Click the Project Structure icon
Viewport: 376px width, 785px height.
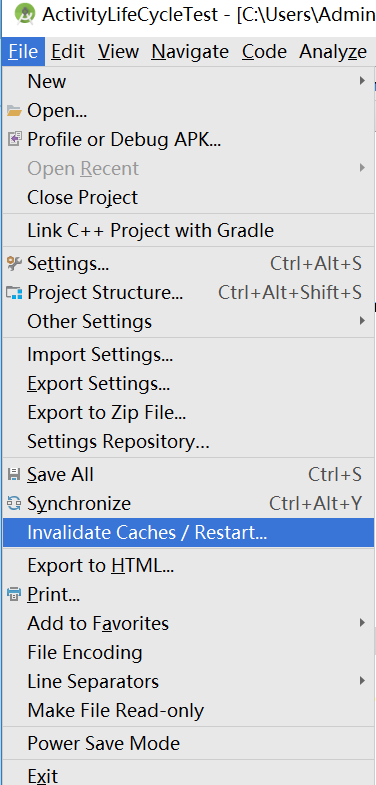coord(14,292)
